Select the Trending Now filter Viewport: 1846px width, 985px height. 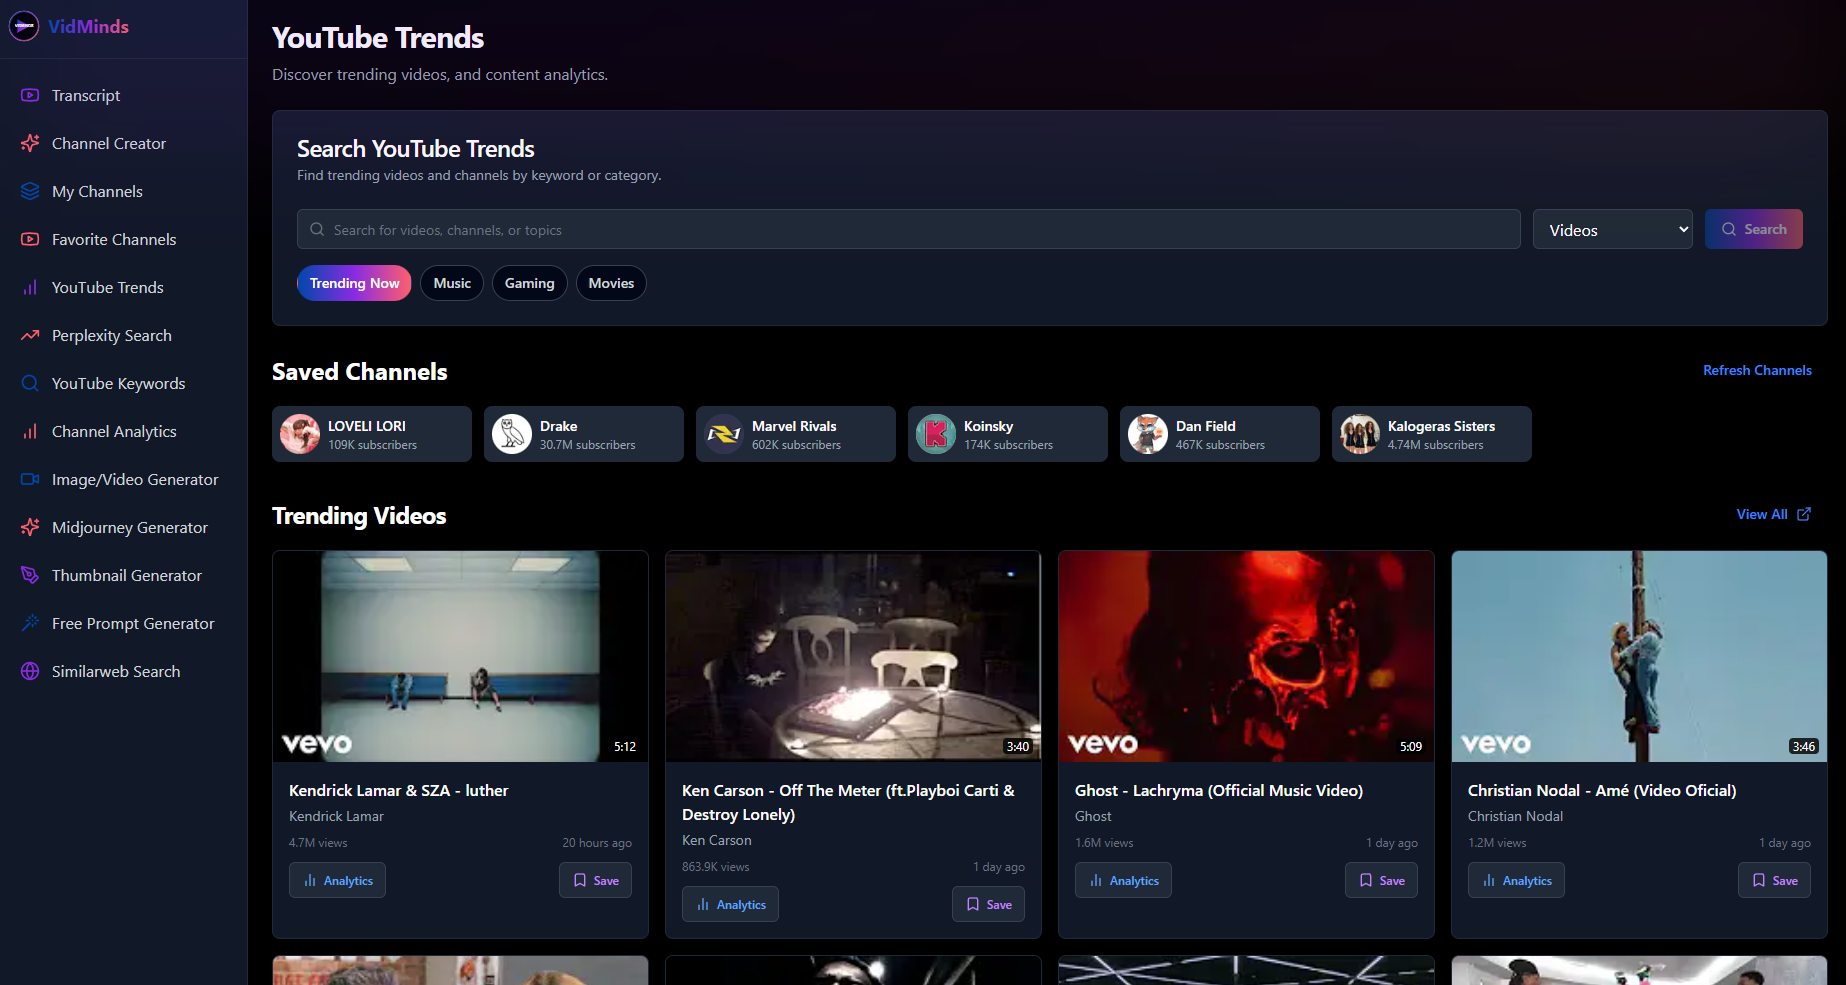pyautogui.click(x=354, y=283)
